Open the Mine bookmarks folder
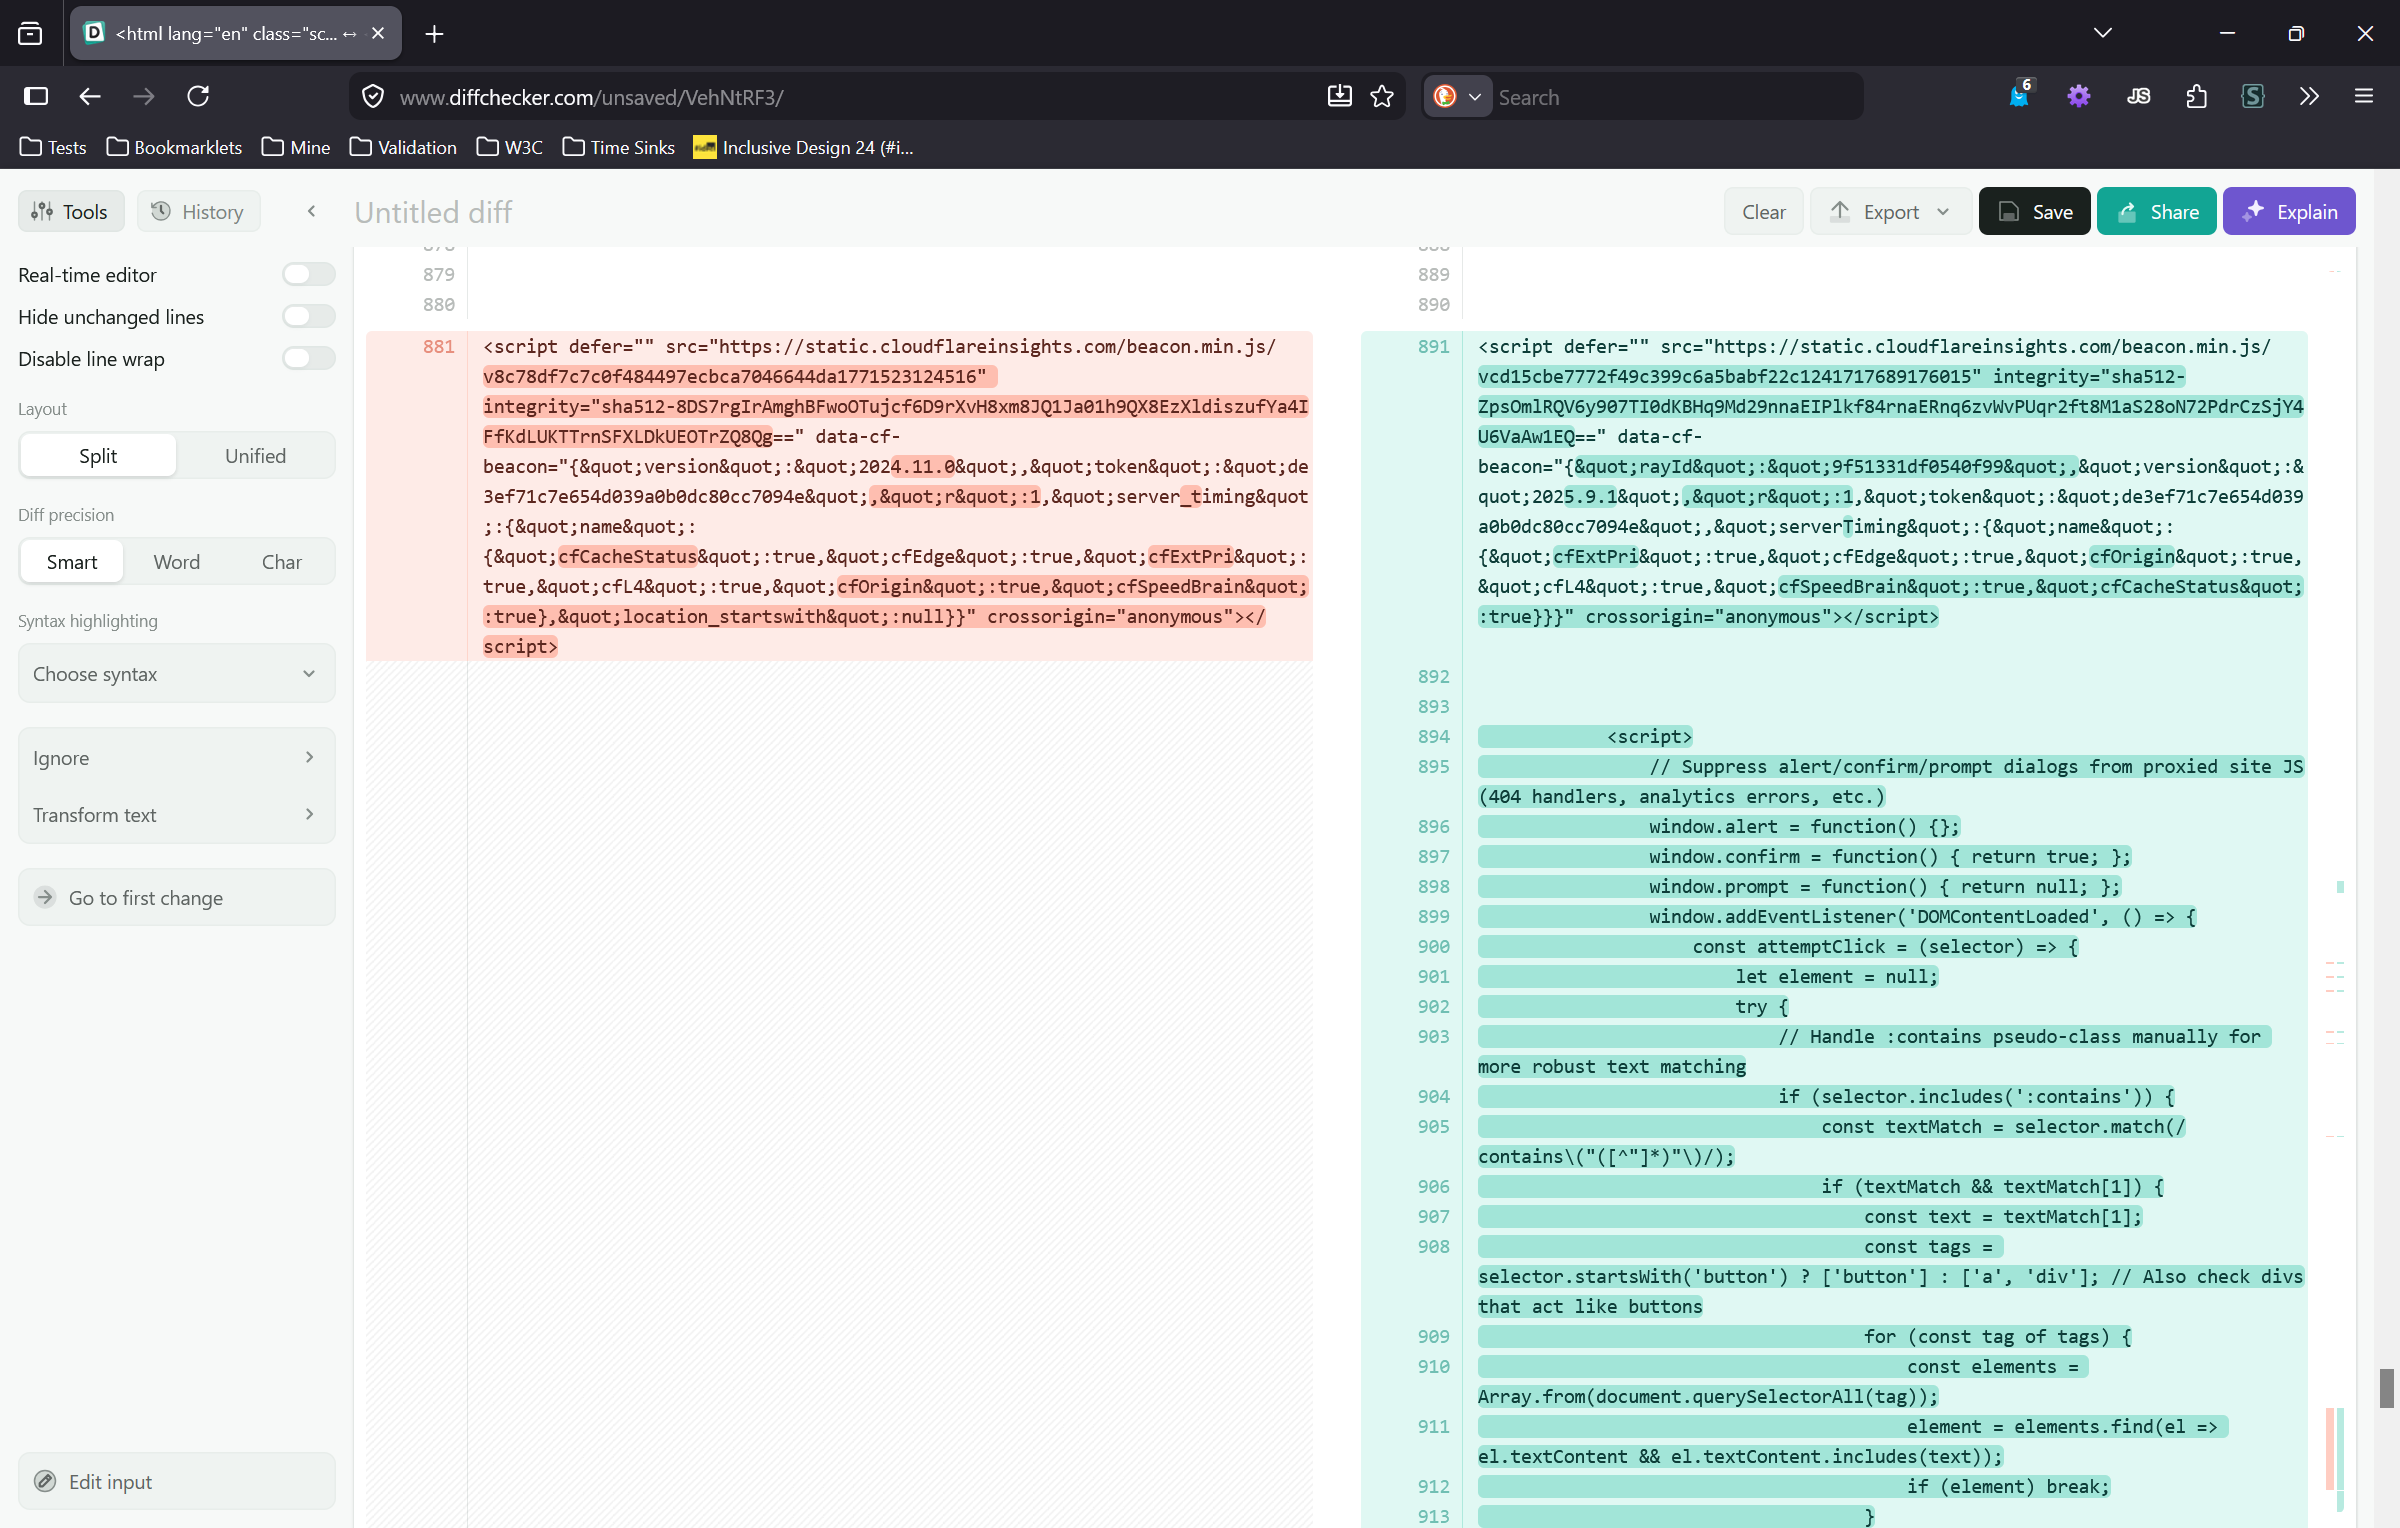2400x1528 pixels. click(x=296, y=147)
